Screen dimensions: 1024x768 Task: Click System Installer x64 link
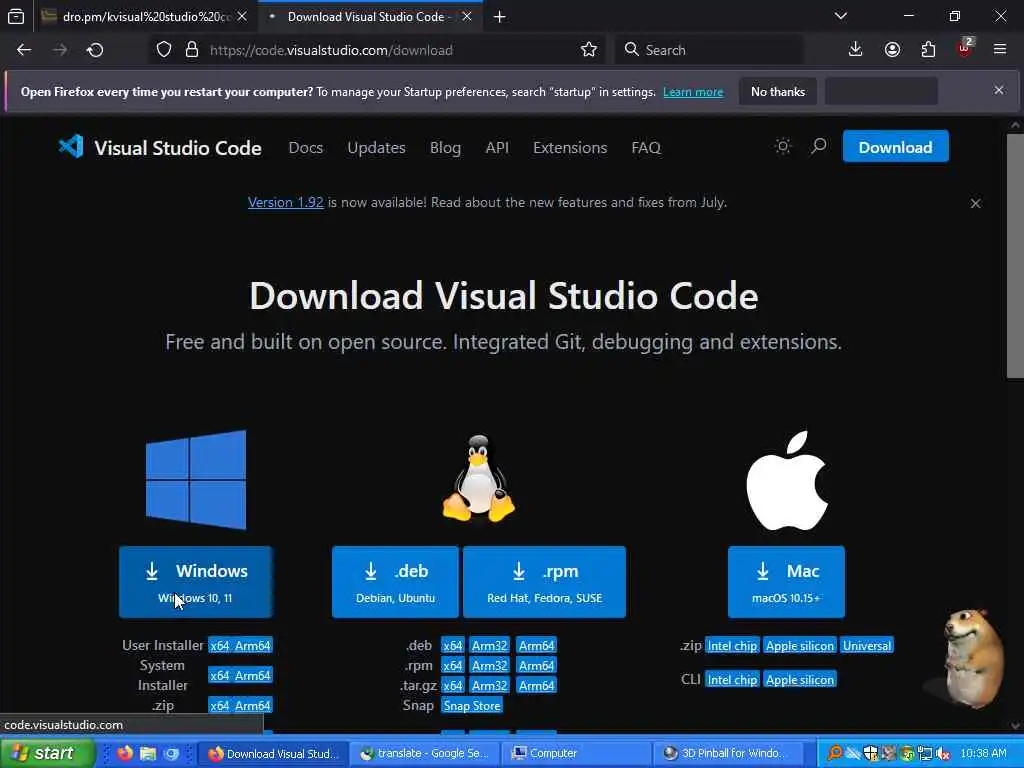tap(219, 675)
